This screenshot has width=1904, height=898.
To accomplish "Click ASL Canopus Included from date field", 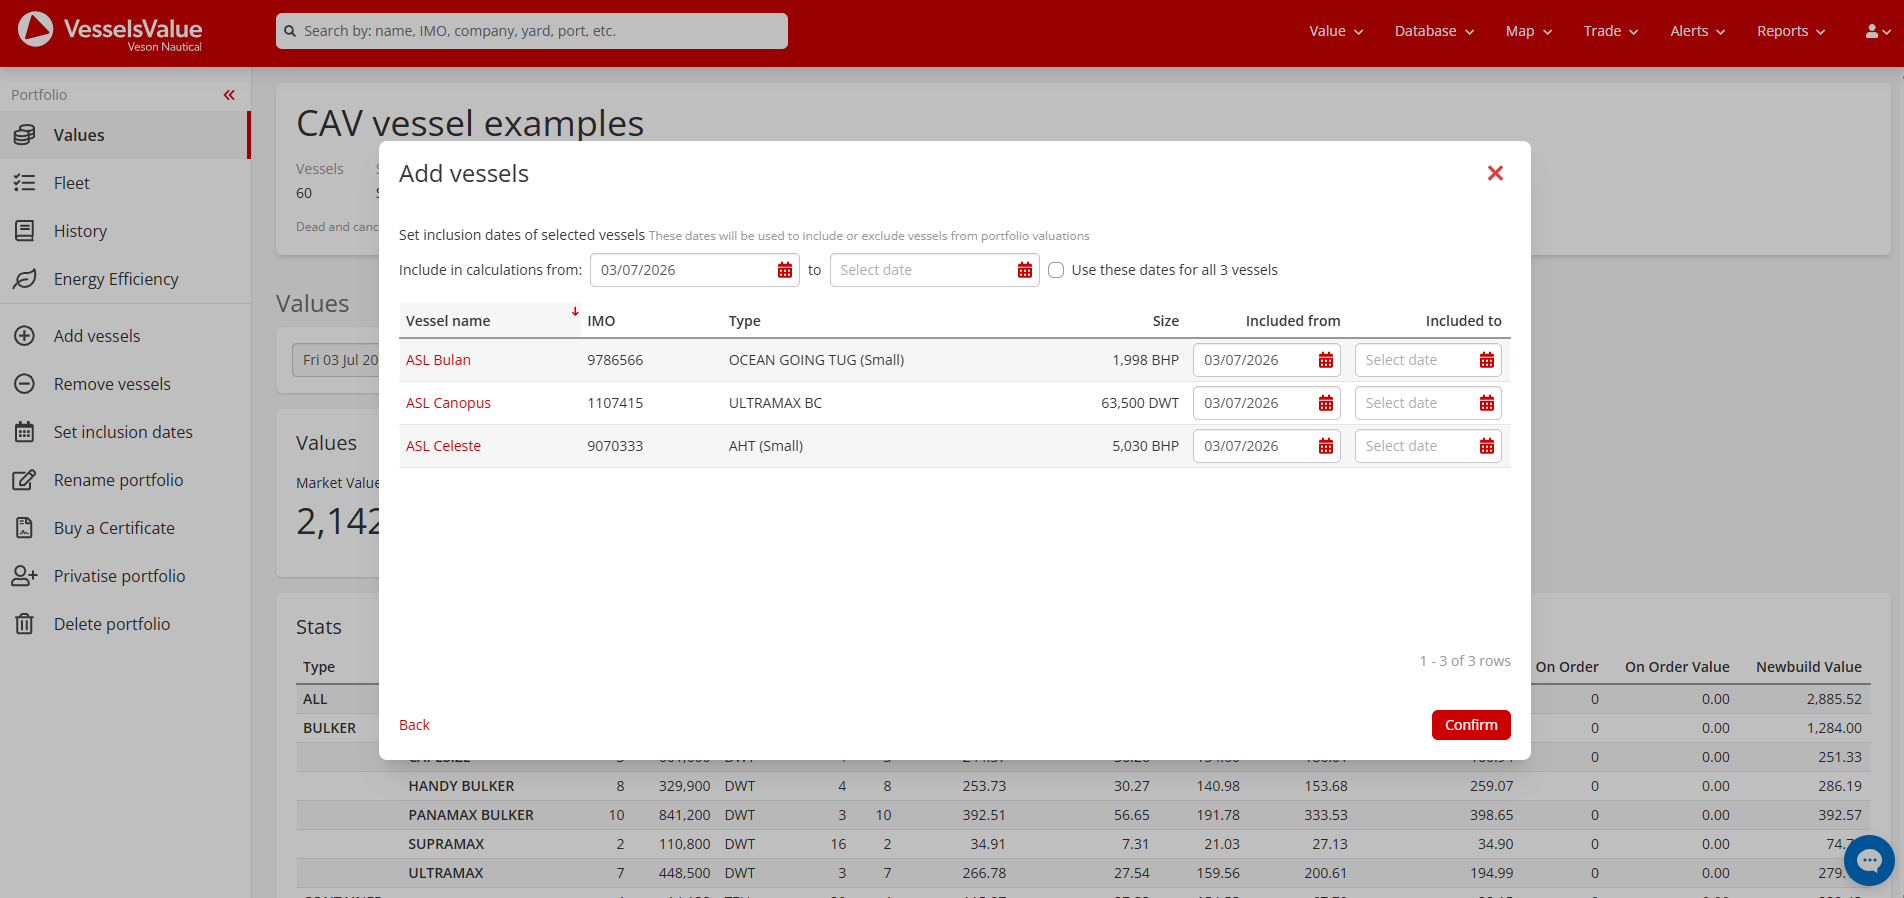I will coord(1266,403).
